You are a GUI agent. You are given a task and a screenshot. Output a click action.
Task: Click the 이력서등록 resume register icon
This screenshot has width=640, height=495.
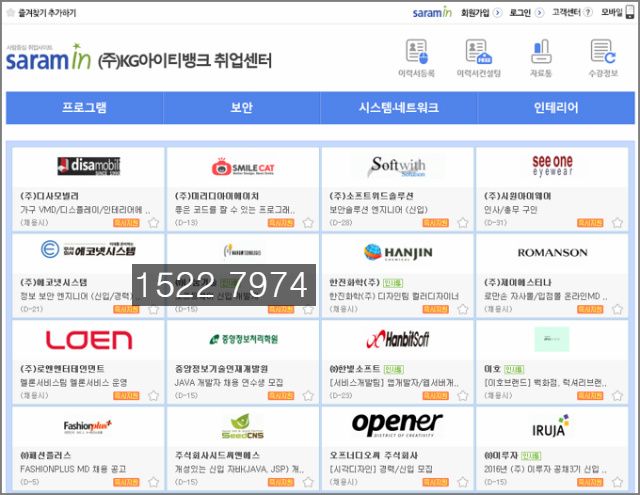pyautogui.click(x=417, y=52)
